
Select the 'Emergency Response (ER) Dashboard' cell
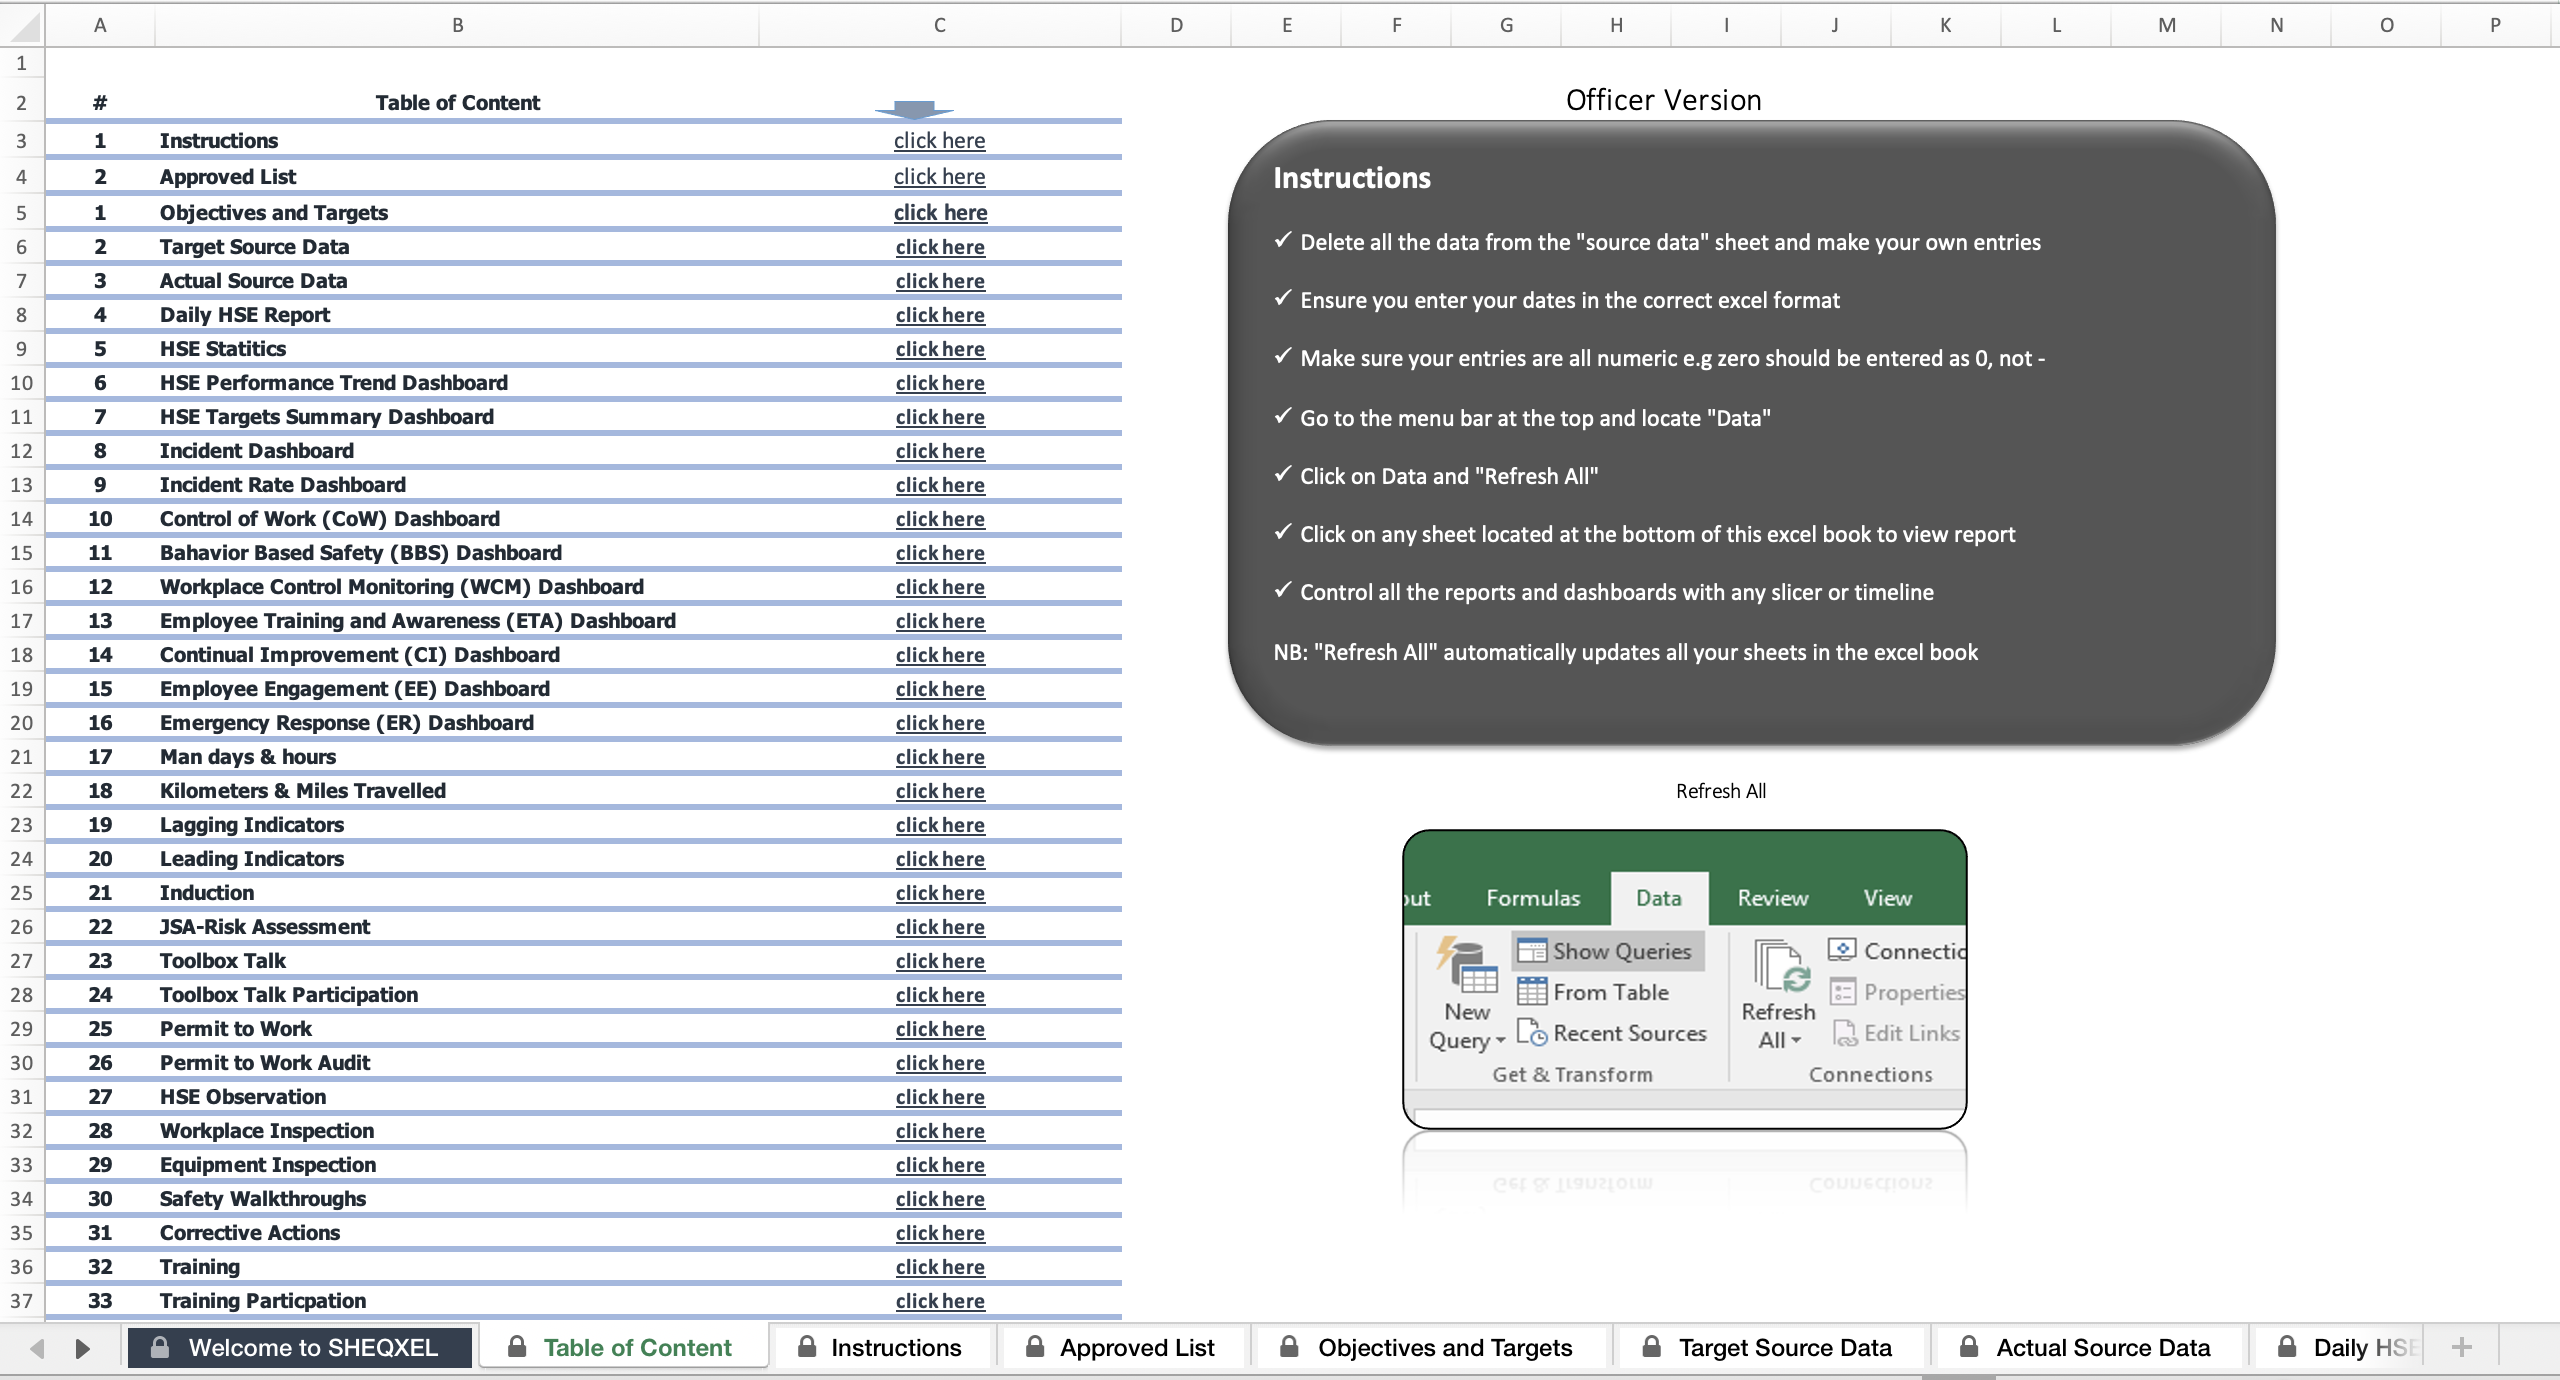point(457,723)
